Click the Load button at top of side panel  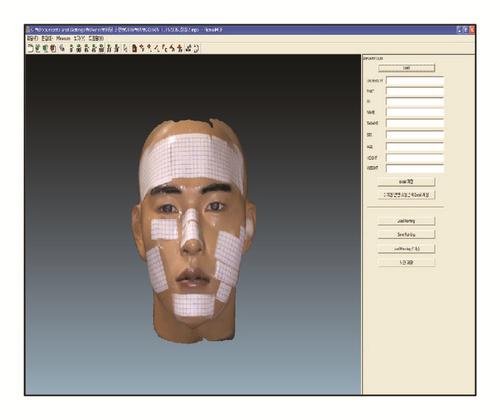[406, 68]
